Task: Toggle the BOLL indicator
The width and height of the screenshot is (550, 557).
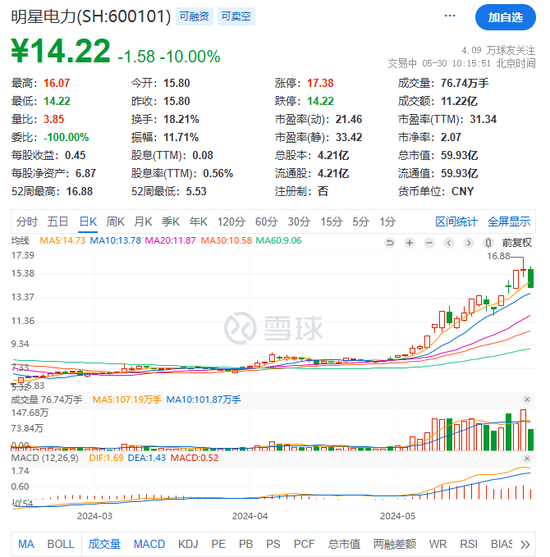Action: pyautogui.click(x=61, y=544)
